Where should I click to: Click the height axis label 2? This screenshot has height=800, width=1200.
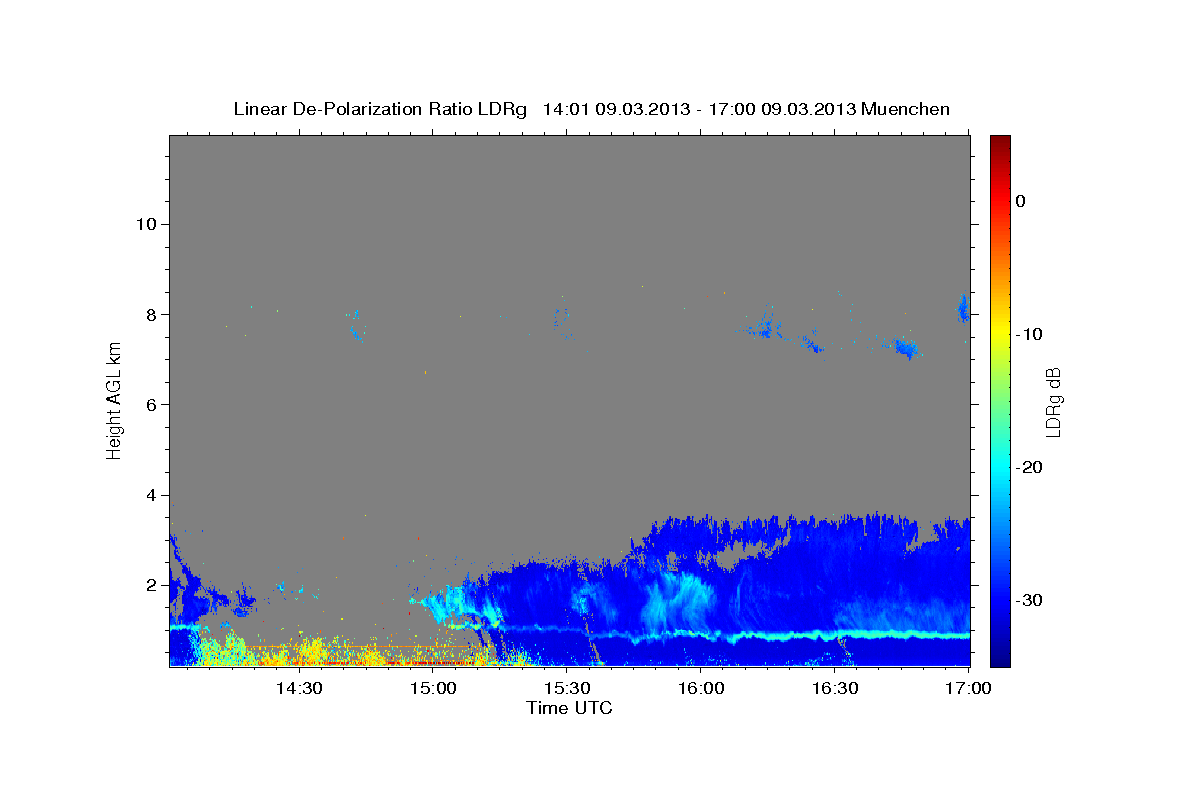click(152, 585)
